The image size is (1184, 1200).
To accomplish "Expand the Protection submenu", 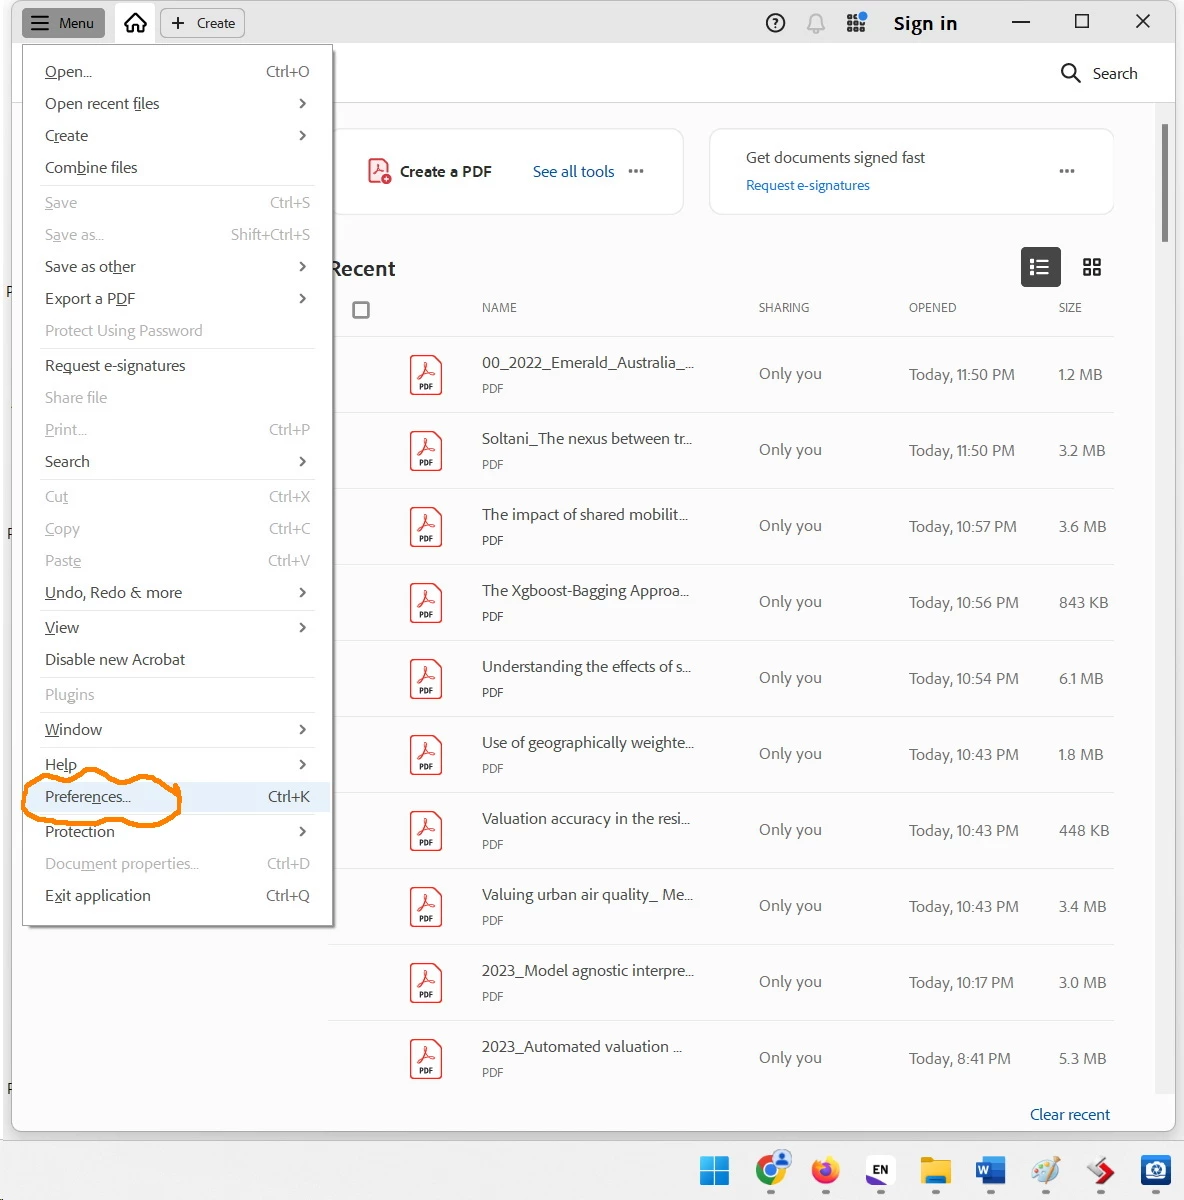I will coord(177,832).
